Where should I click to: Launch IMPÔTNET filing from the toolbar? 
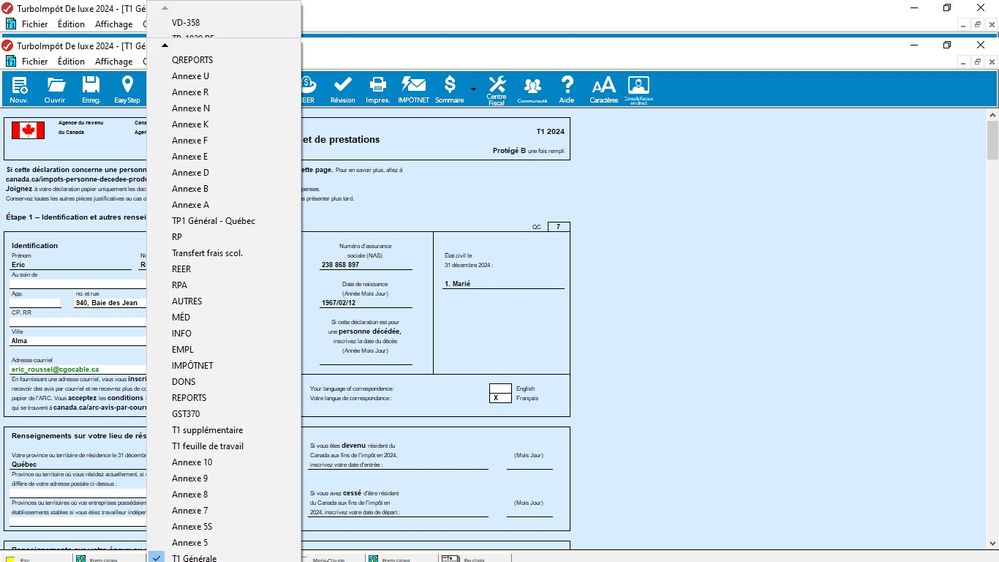coord(414,89)
